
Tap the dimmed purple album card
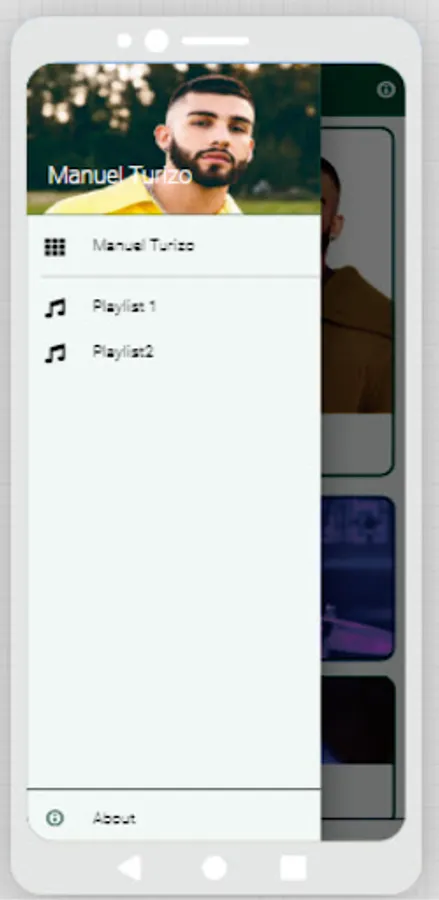pos(358,578)
